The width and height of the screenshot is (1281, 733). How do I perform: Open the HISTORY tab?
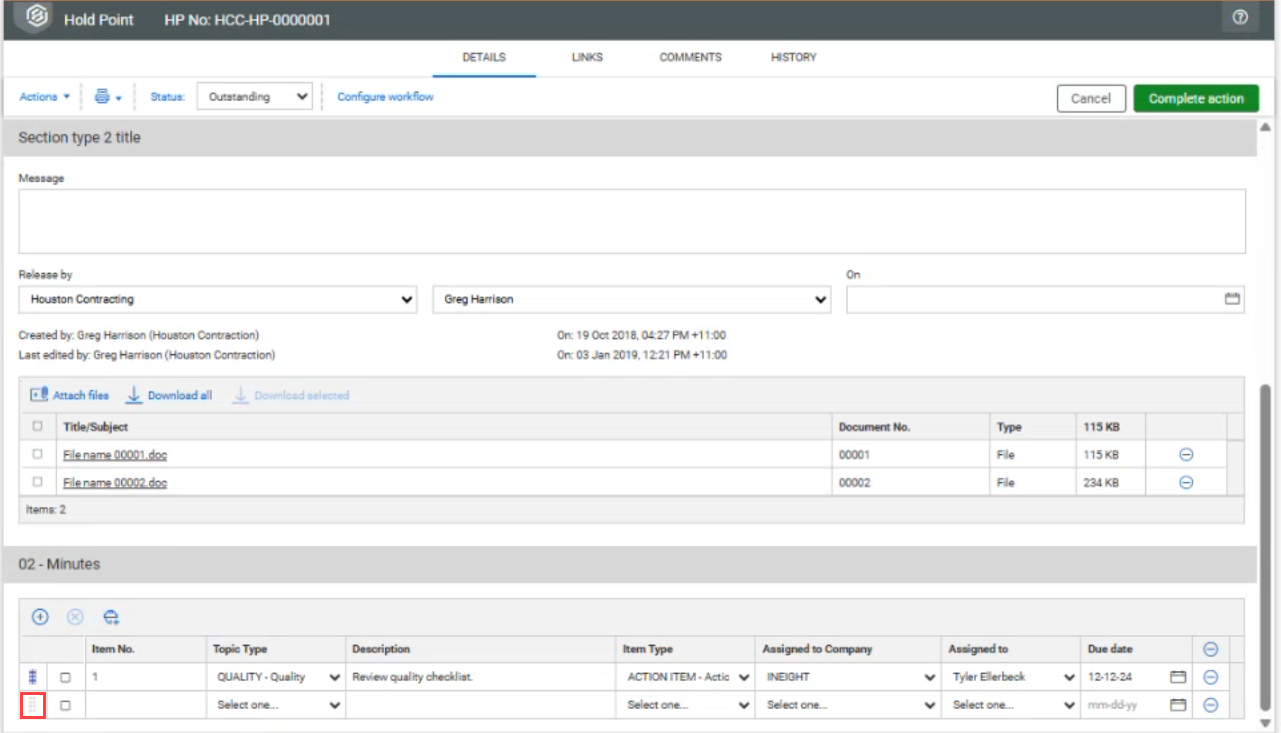pyautogui.click(x=793, y=57)
